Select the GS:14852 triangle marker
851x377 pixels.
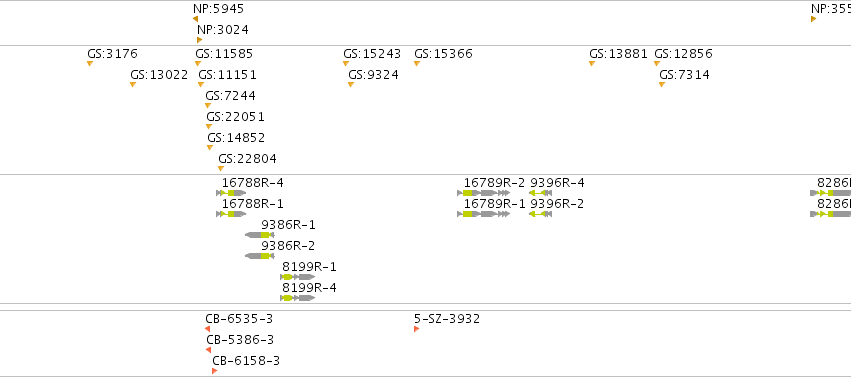point(210,148)
